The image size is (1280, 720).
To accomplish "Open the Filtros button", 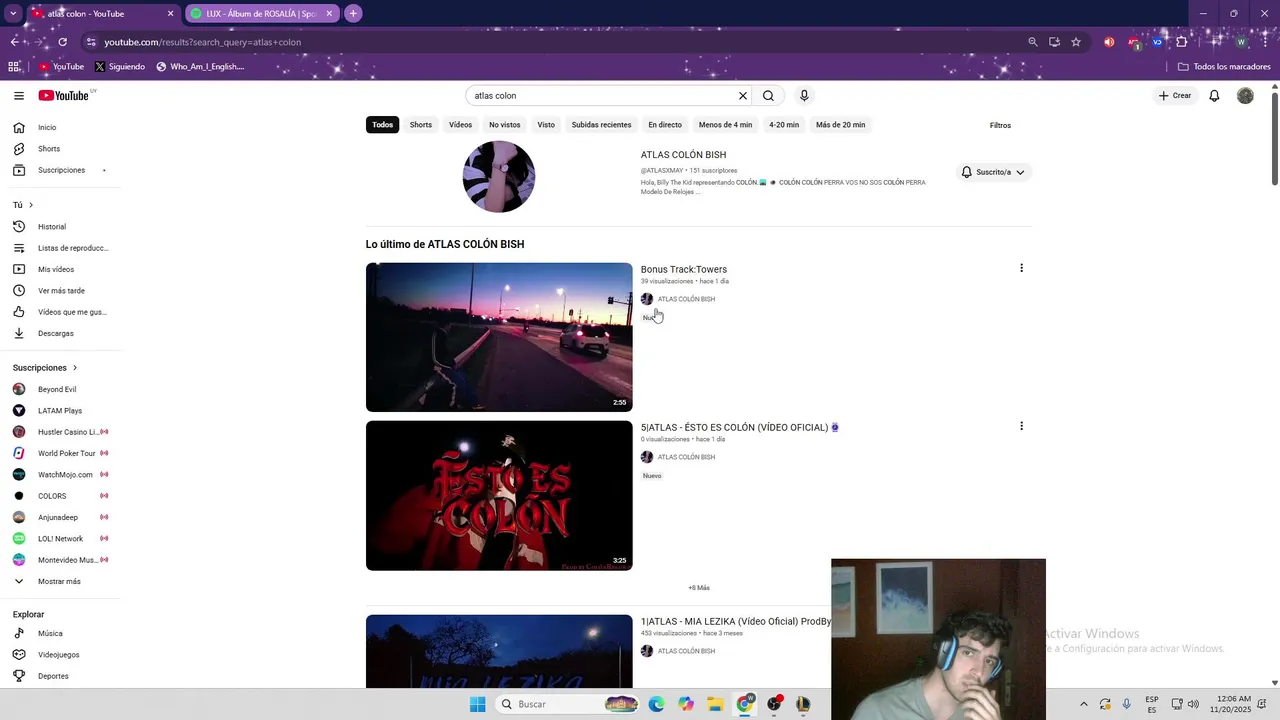I will tap(1000, 125).
